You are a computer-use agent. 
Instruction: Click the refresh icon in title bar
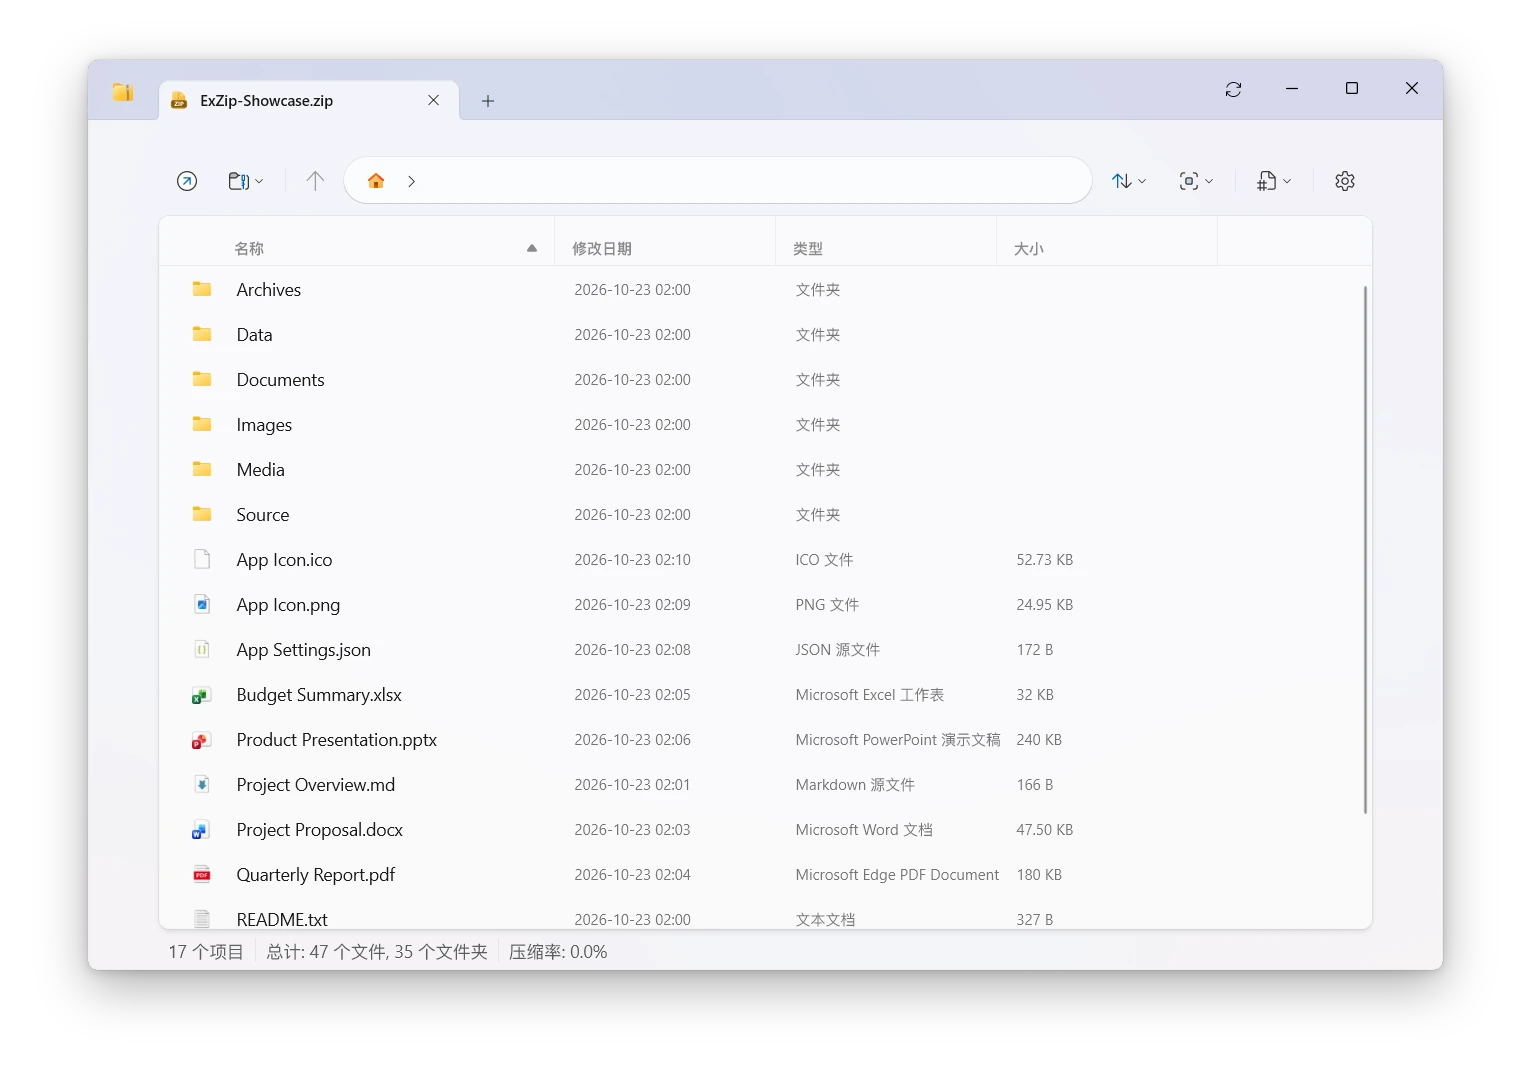(1233, 89)
